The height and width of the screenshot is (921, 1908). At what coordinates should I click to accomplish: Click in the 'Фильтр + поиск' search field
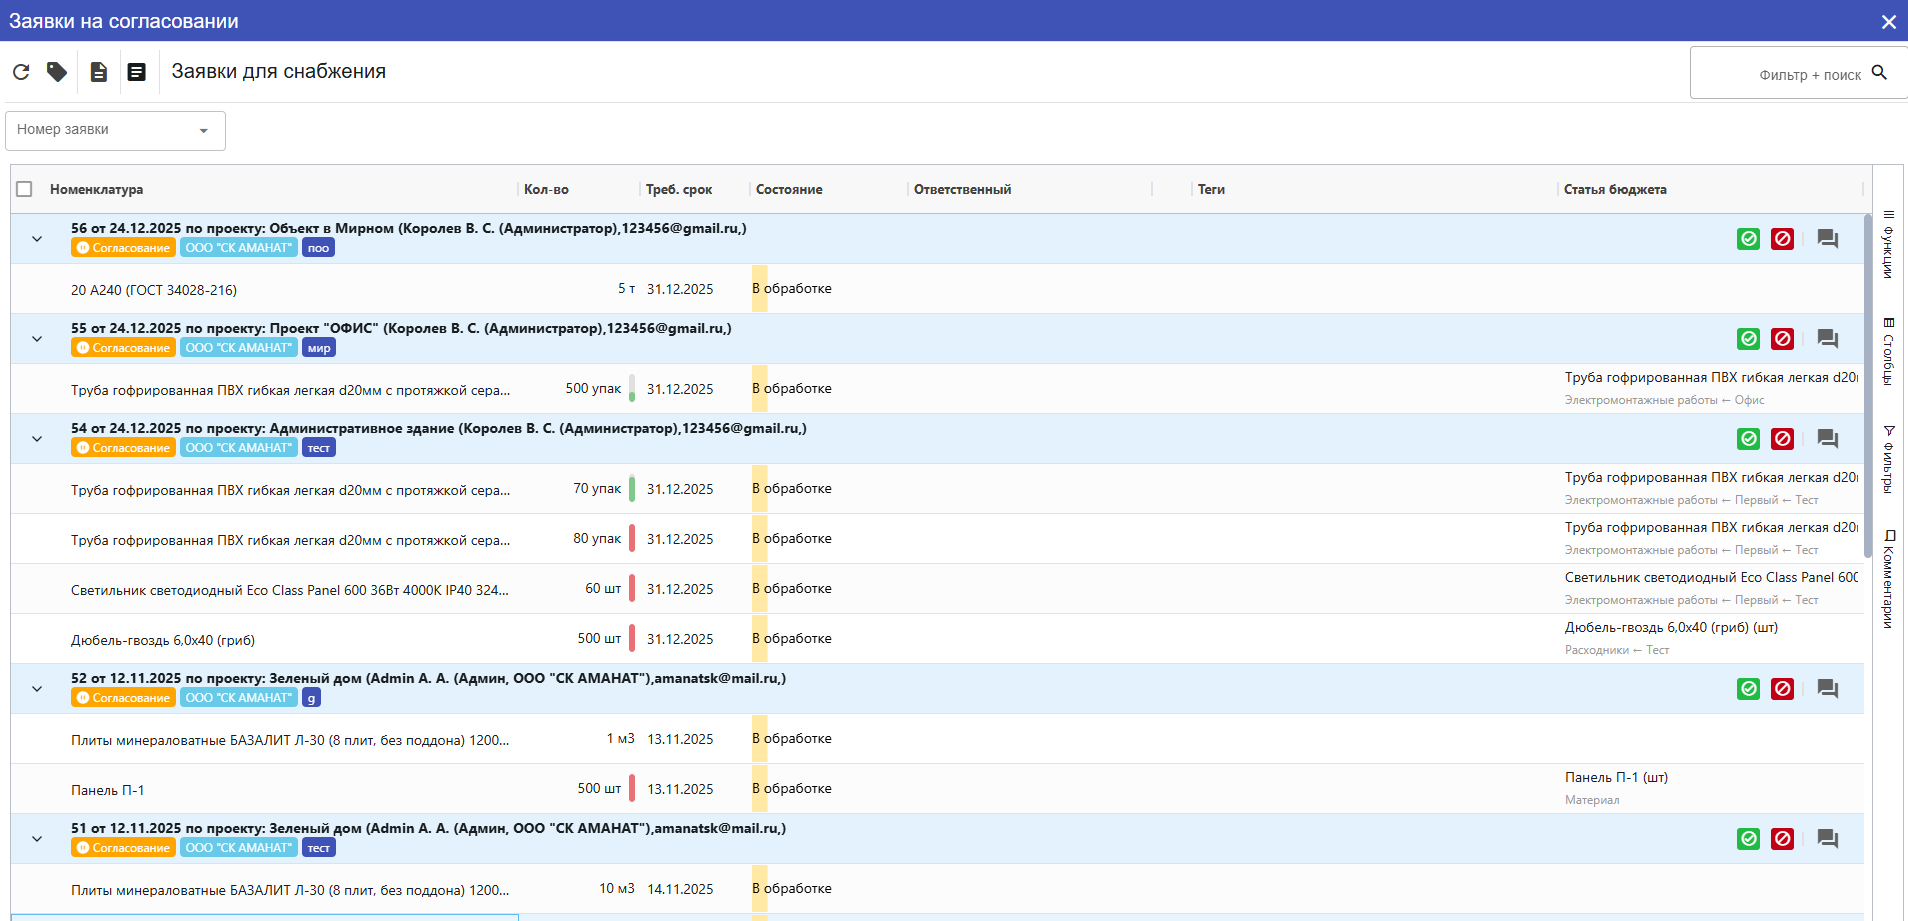point(1790,74)
